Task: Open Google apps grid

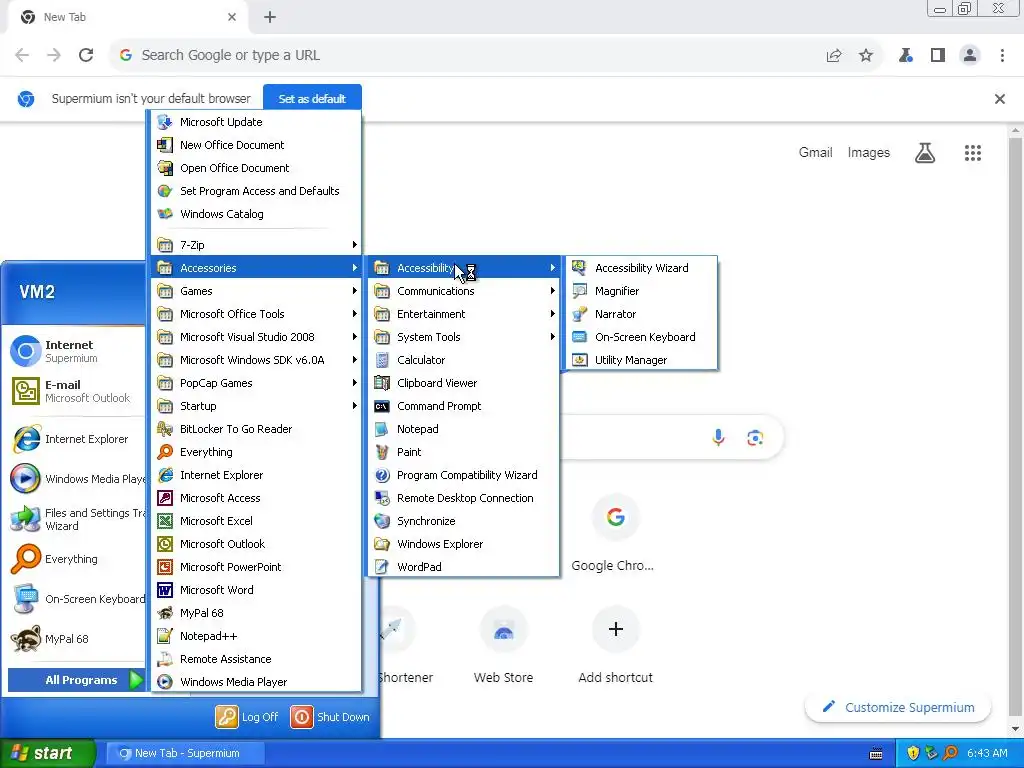Action: coord(972,153)
